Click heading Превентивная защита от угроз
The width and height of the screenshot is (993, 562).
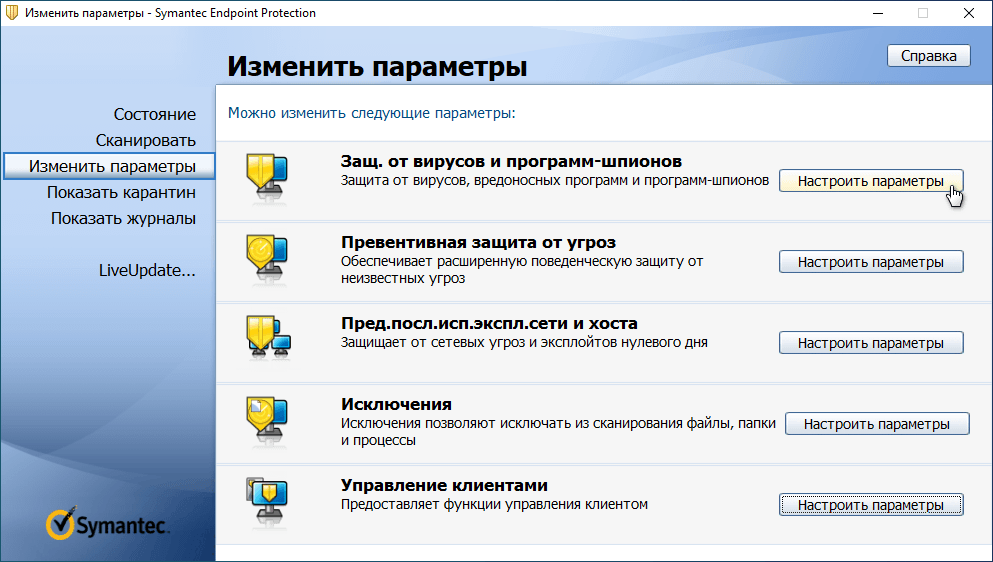pos(478,242)
